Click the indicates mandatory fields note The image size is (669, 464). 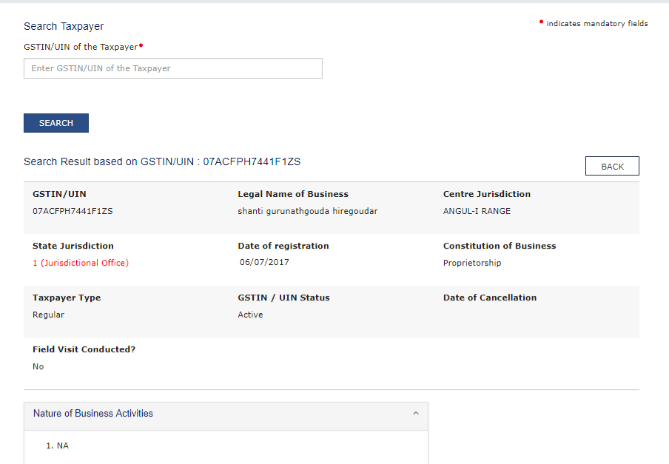tap(597, 23)
